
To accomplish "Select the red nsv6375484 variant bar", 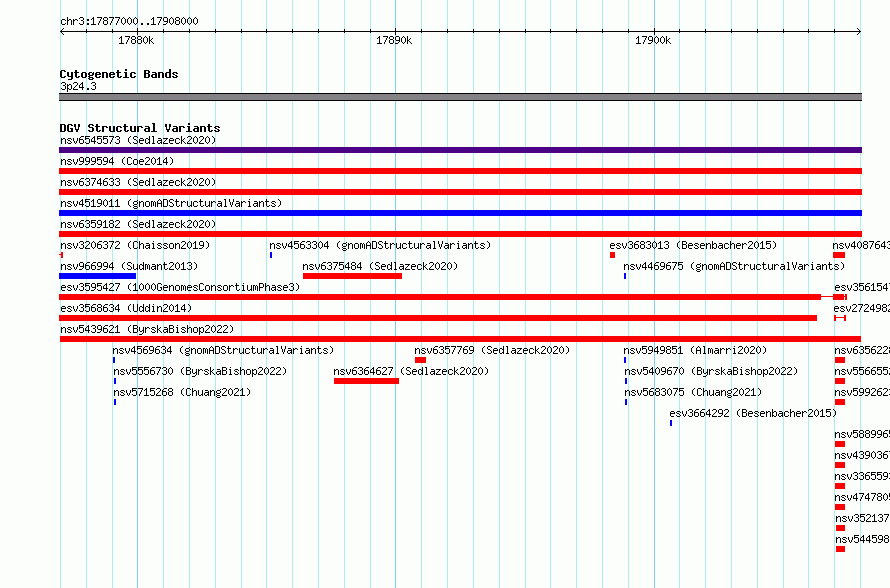I will 352,276.
